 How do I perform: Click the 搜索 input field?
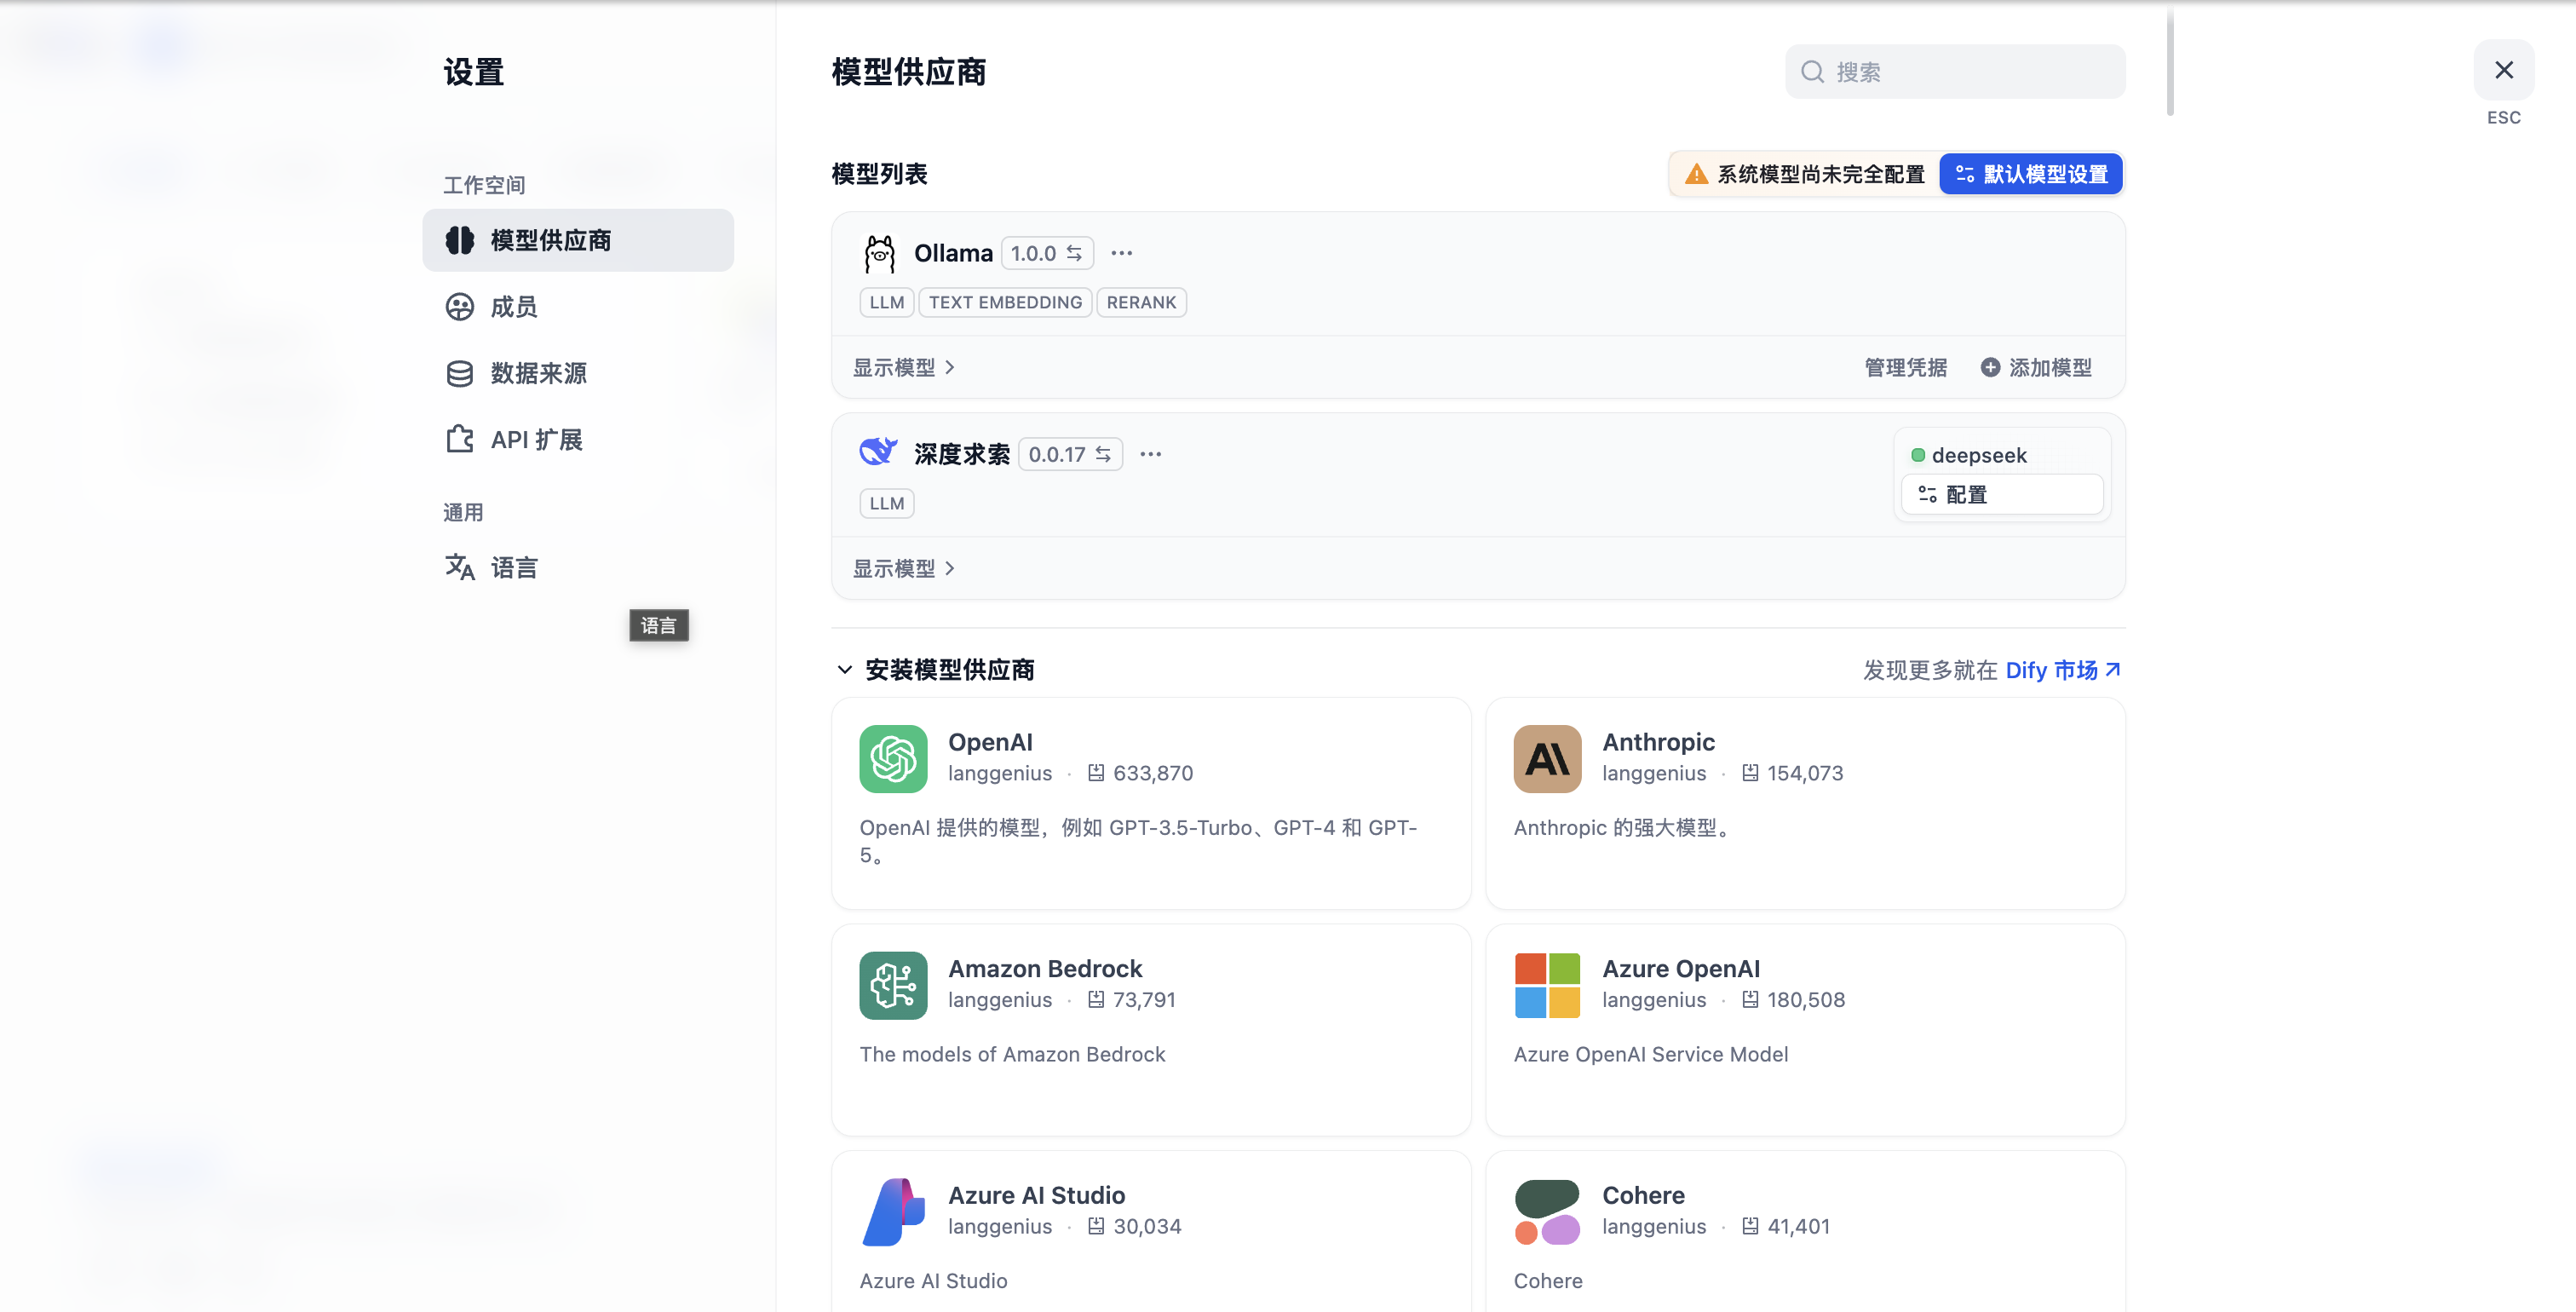[x=1955, y=72]
